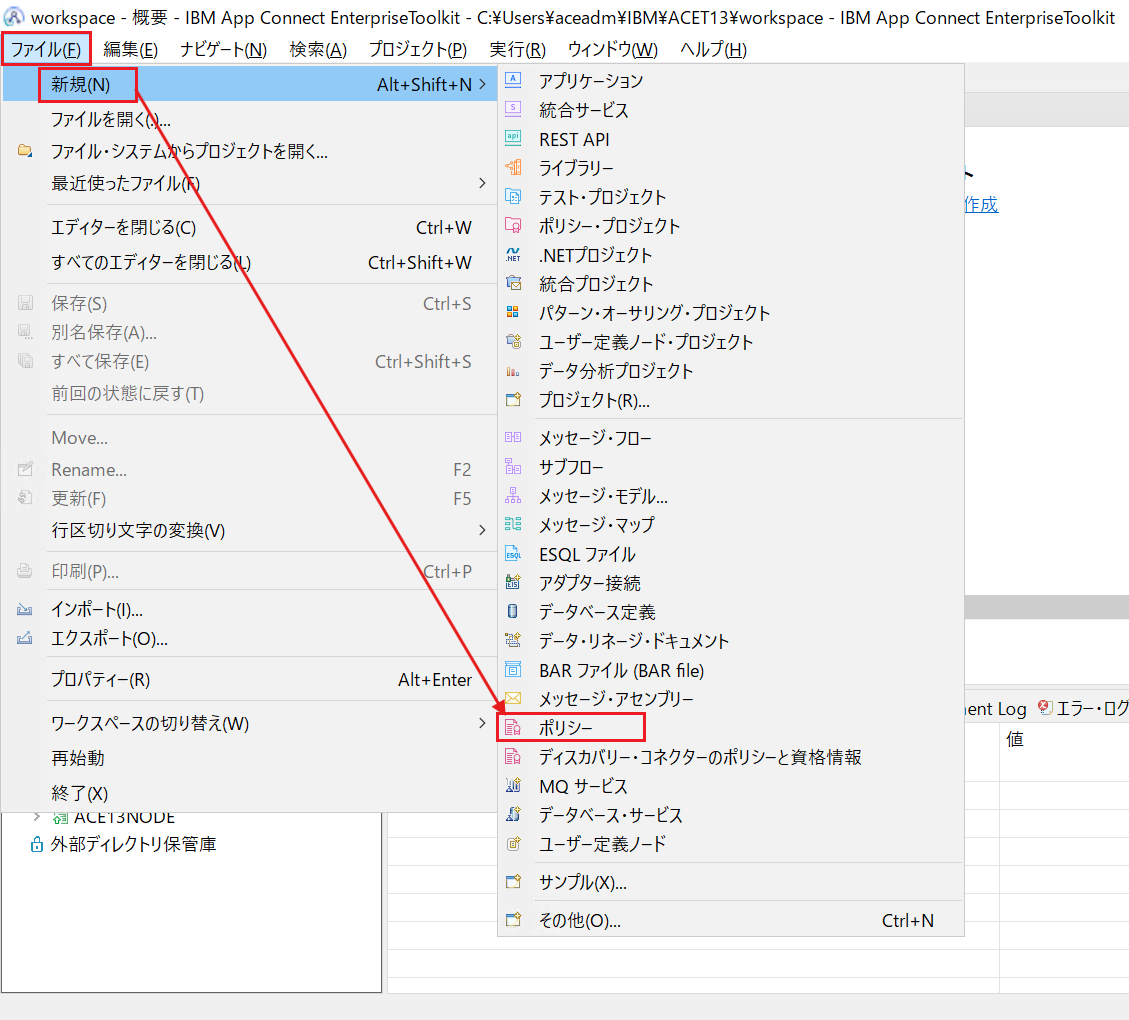Click the BAR ファイル icon

(513, 669)
